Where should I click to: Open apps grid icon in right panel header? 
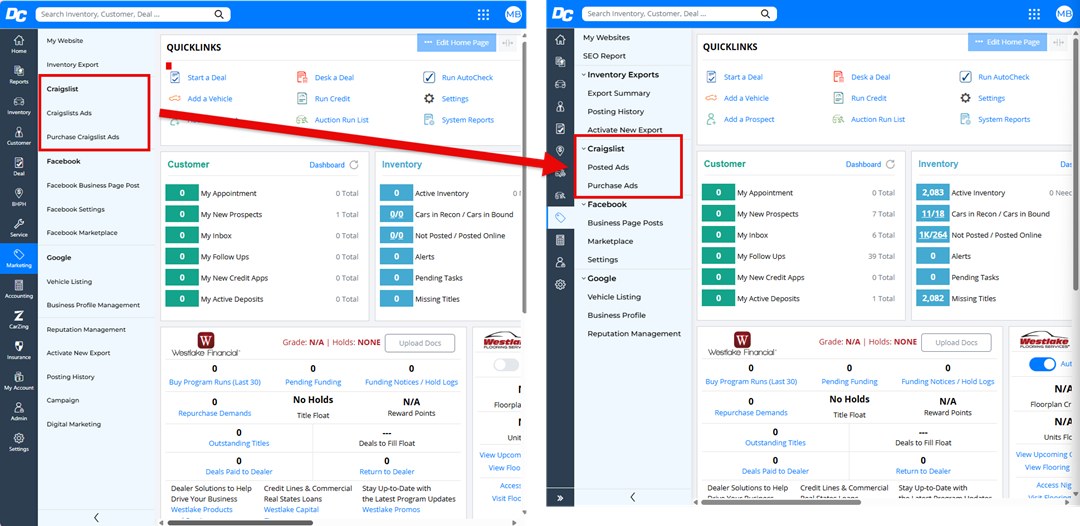pyautogui.click(x=1034, y=14)
